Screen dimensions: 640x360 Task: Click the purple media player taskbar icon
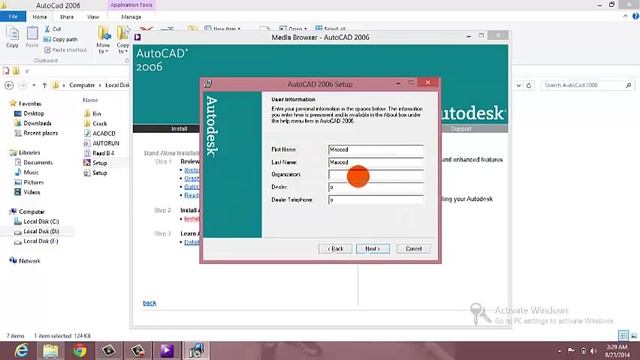(167, 351)
